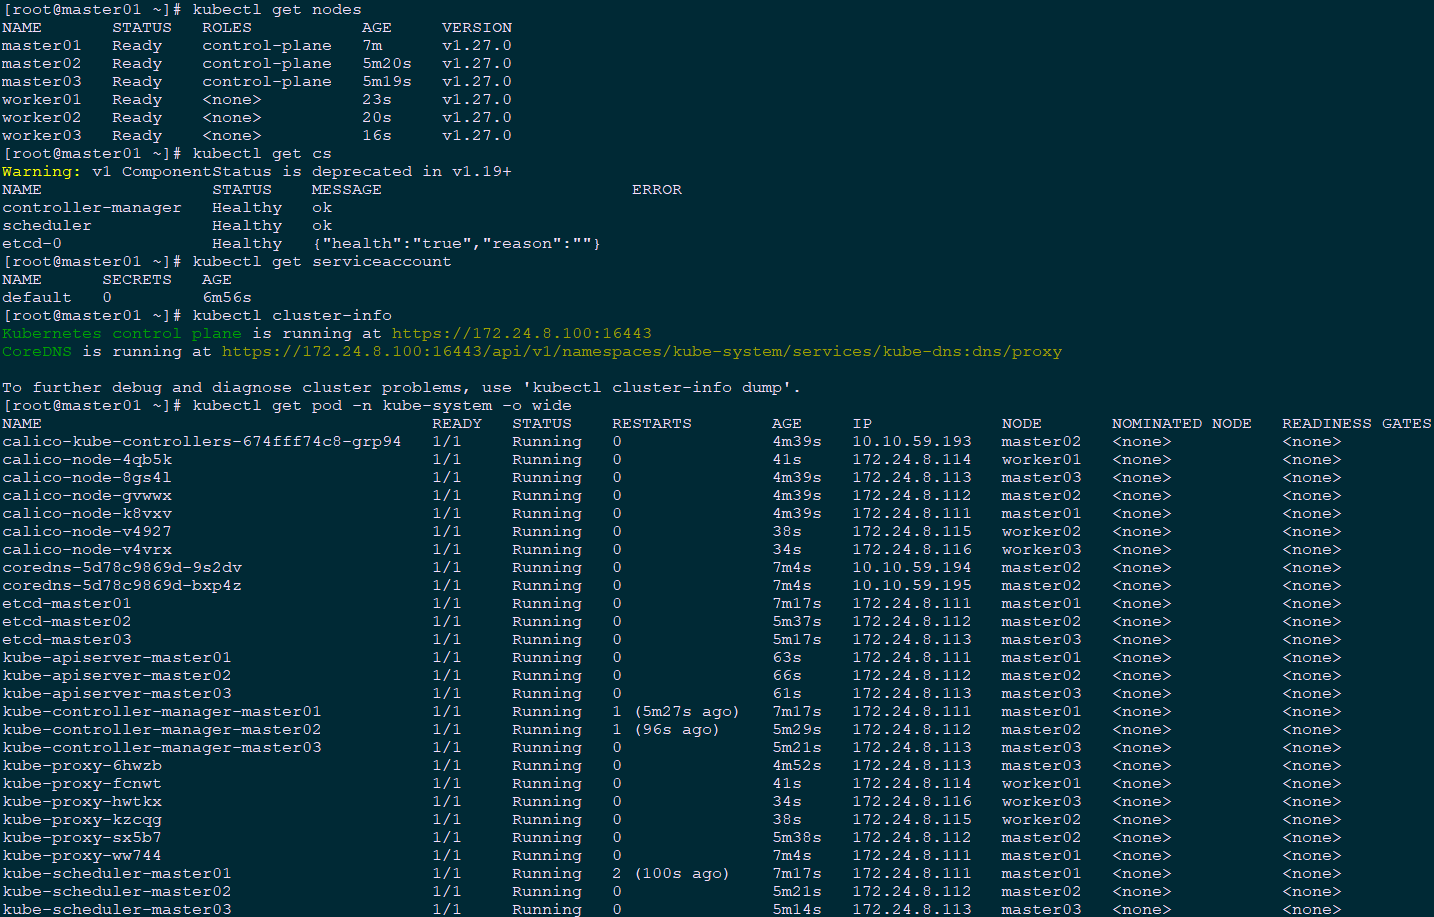1434x917 pixels.
Task: Click the kube-scheduler-master01 restart count '2 (100s ago)'
Action: click(x=670, y=874)
